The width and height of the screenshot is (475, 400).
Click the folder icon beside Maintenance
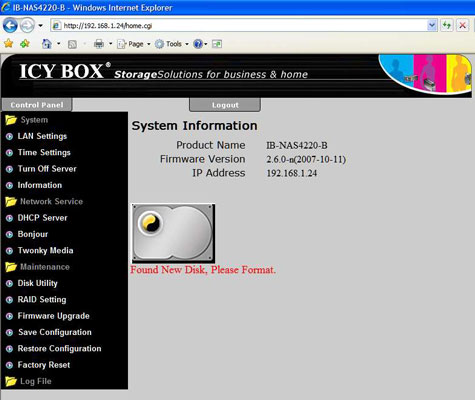pos(11,267)
